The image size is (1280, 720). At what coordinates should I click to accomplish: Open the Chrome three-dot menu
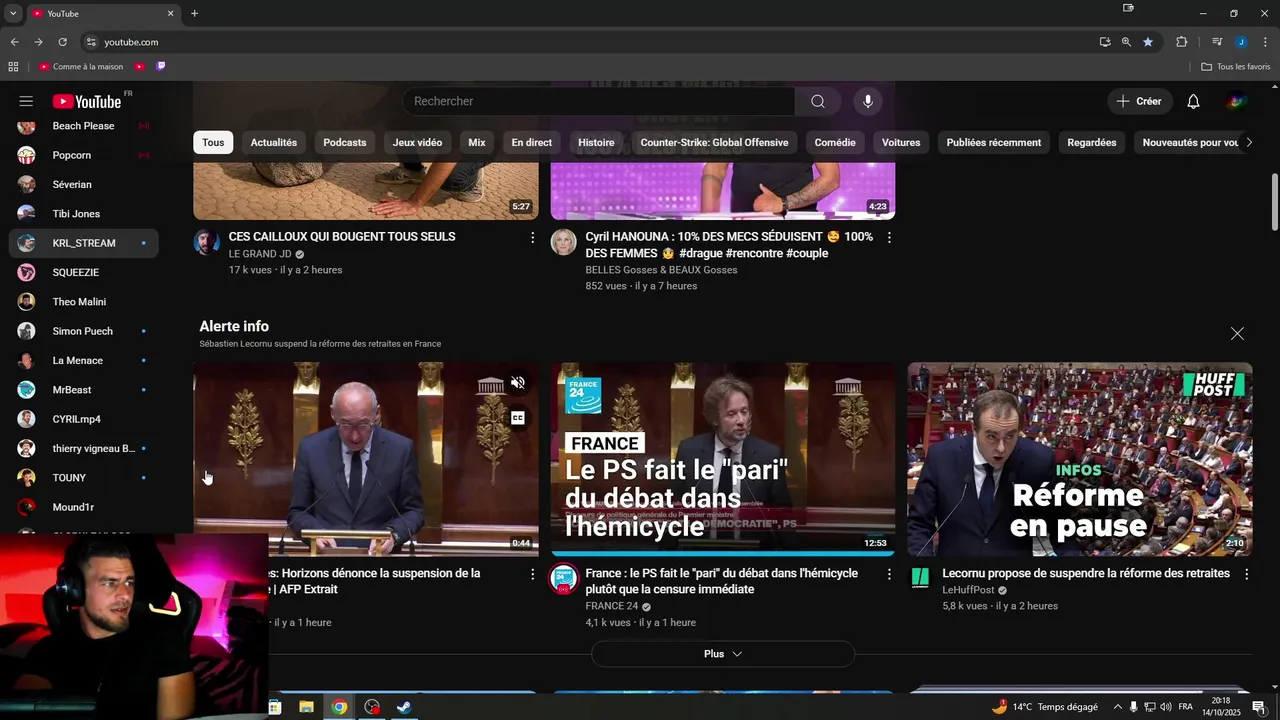[x=1264, y=42]
